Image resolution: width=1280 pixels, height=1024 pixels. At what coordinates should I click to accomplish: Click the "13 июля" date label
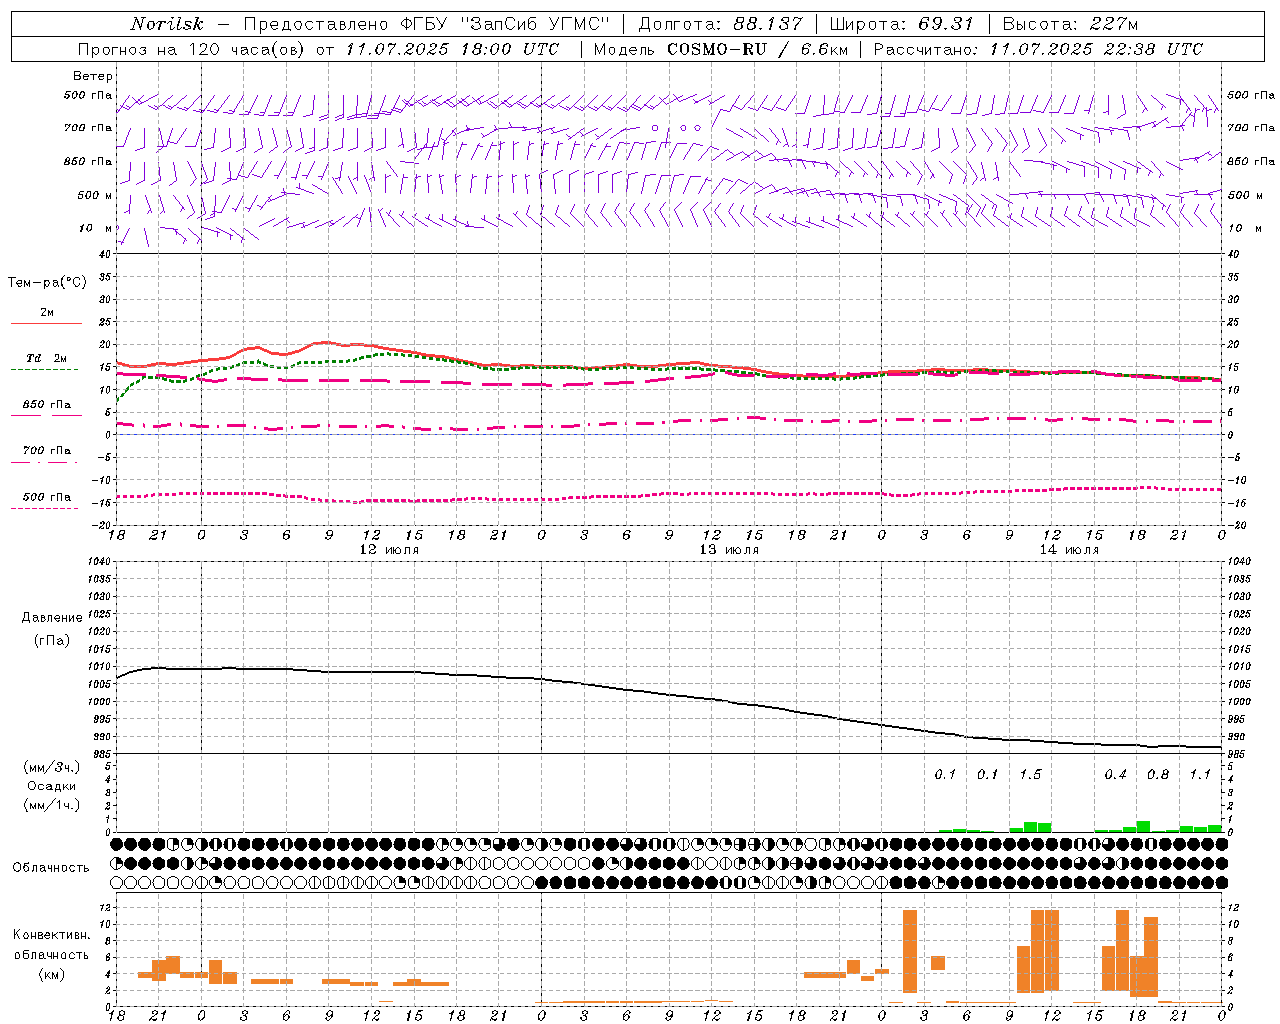(729, 550)
